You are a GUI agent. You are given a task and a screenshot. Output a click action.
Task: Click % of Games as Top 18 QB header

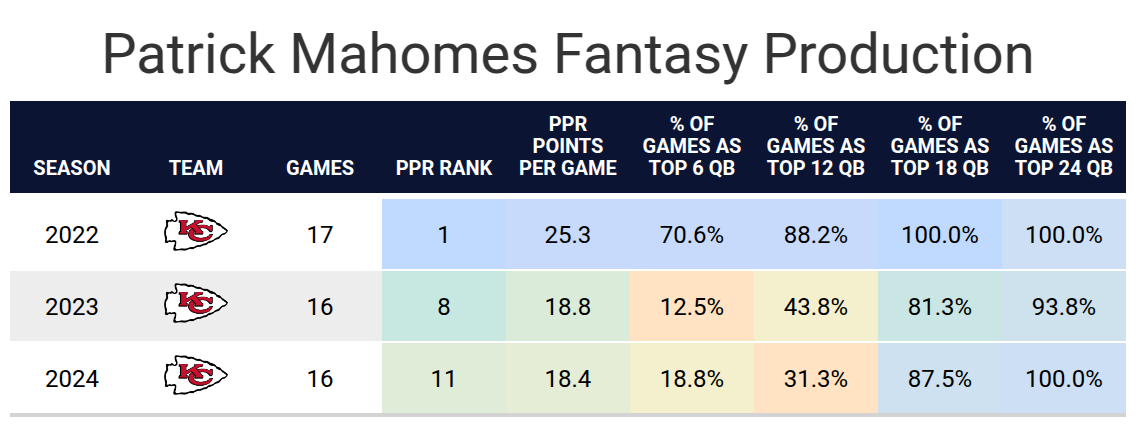(940, 147)
